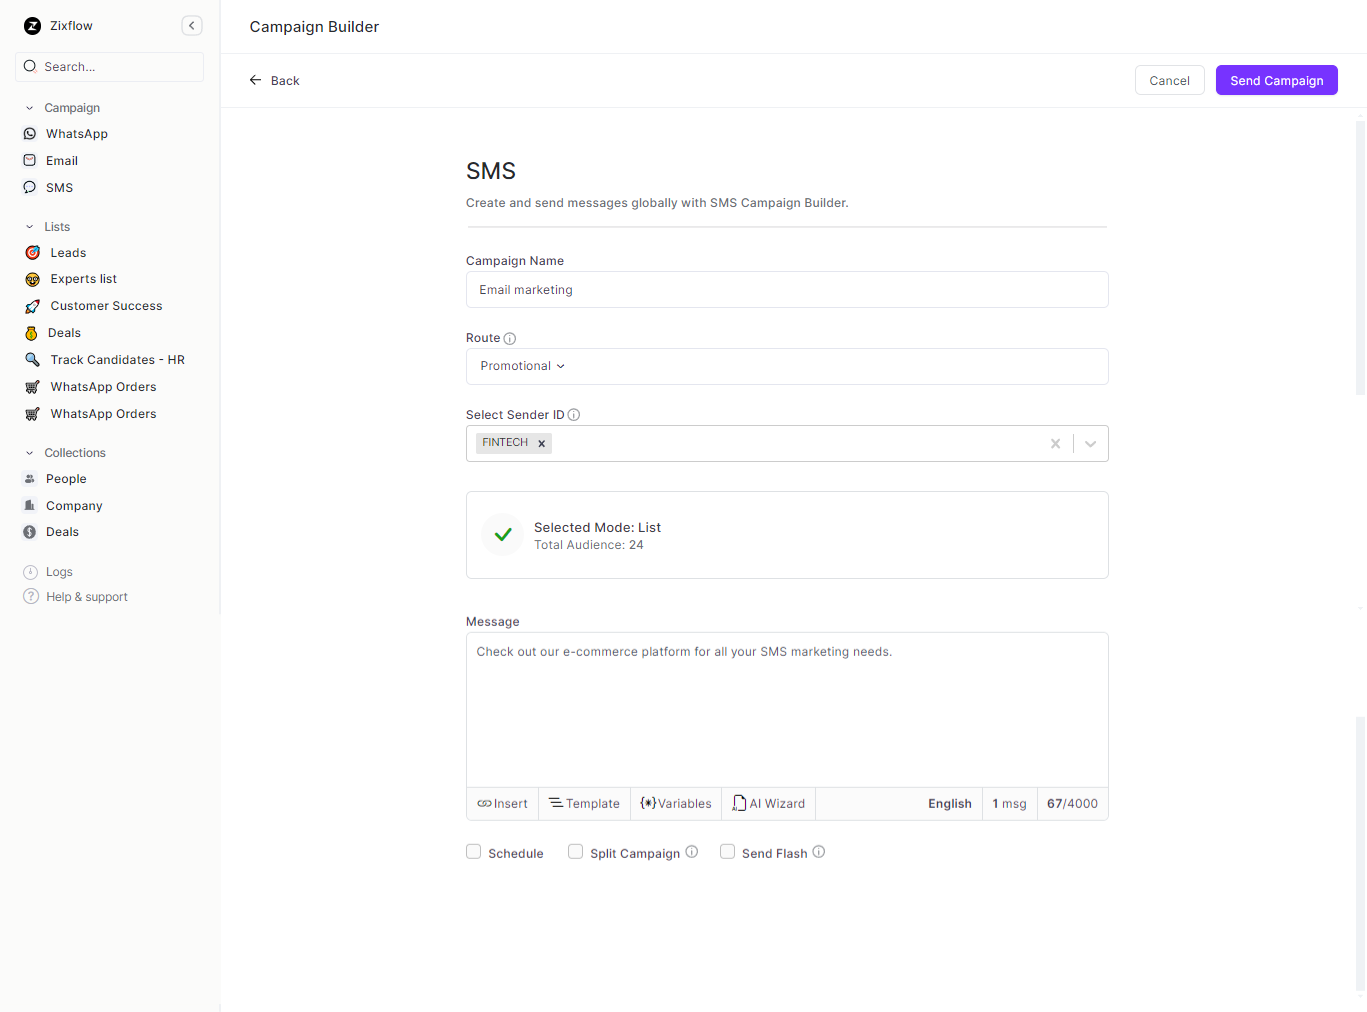Open Customer Success list

point(107,306)
